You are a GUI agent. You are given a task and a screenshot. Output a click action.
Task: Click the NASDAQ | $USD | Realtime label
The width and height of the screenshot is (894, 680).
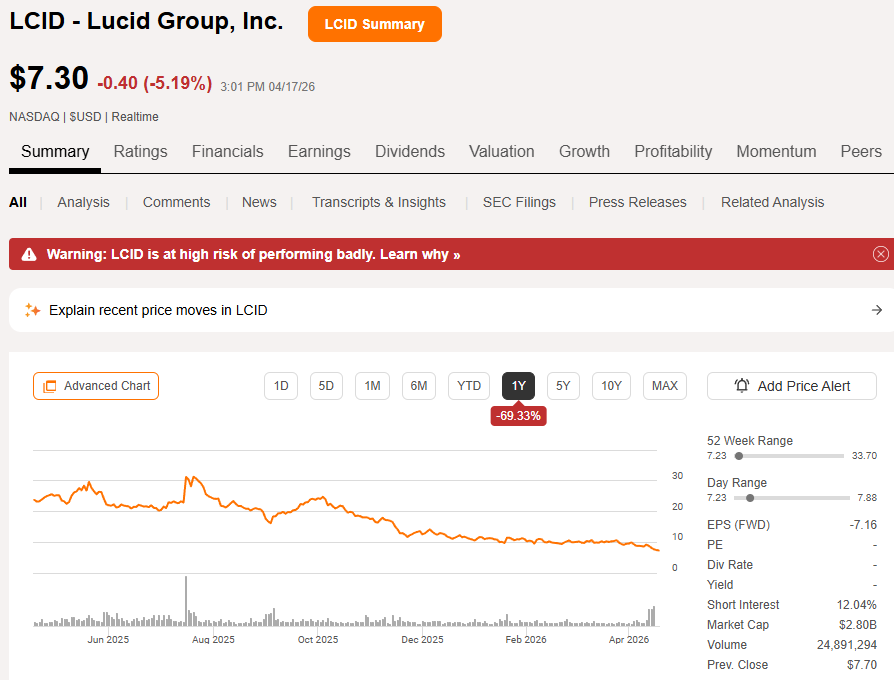click(x=84, y=117)
